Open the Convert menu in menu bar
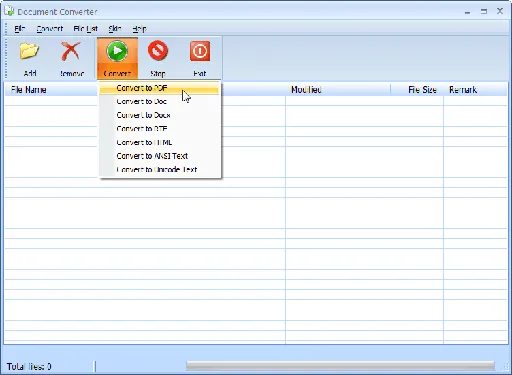Image resolution: width=512 pixels, height=375 pixels. [49, 29]
